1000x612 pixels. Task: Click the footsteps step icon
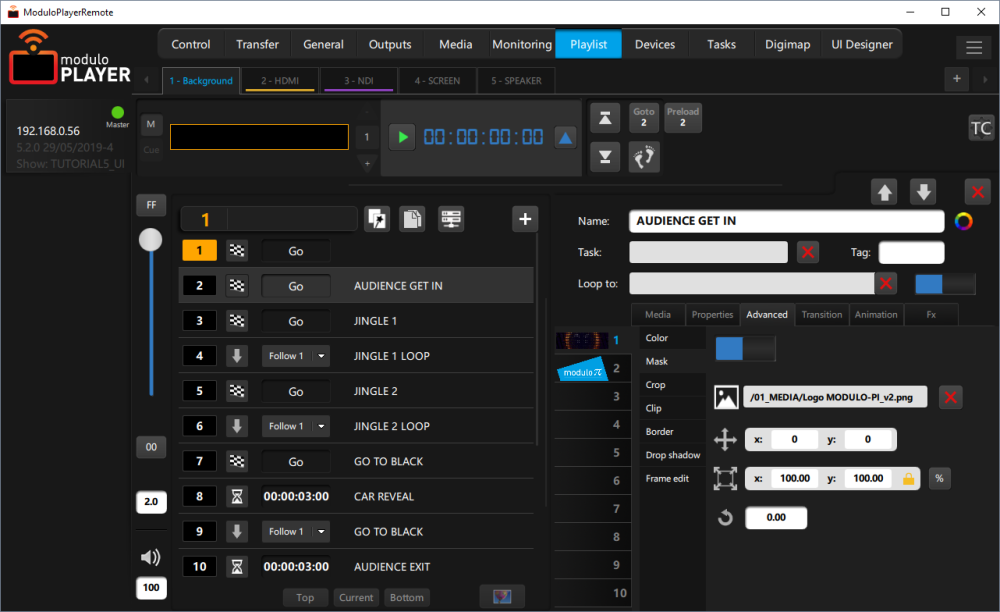[644, 156]
